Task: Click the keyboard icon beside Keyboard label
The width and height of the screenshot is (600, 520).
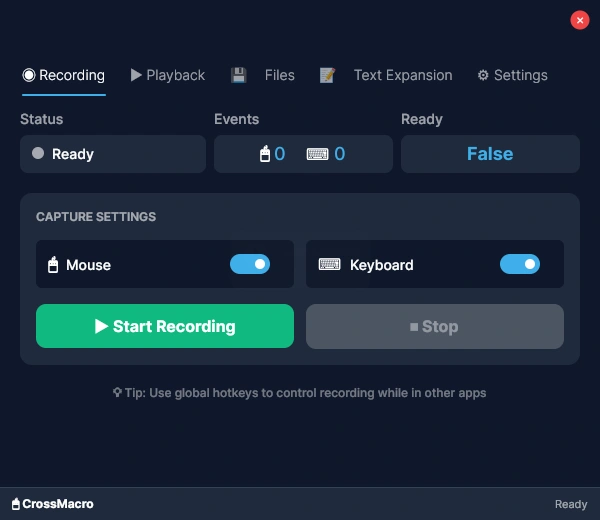Action: tap(329, 265)
